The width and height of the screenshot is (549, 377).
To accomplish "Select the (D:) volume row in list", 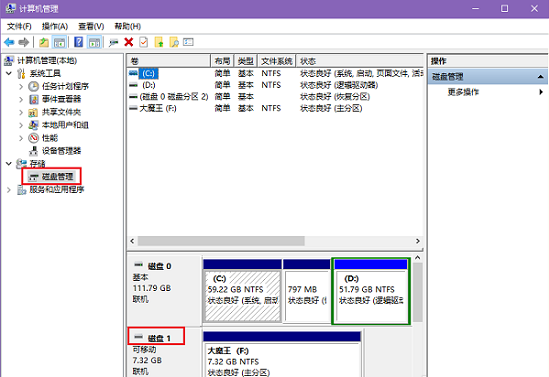I will (x=275, y=85).
